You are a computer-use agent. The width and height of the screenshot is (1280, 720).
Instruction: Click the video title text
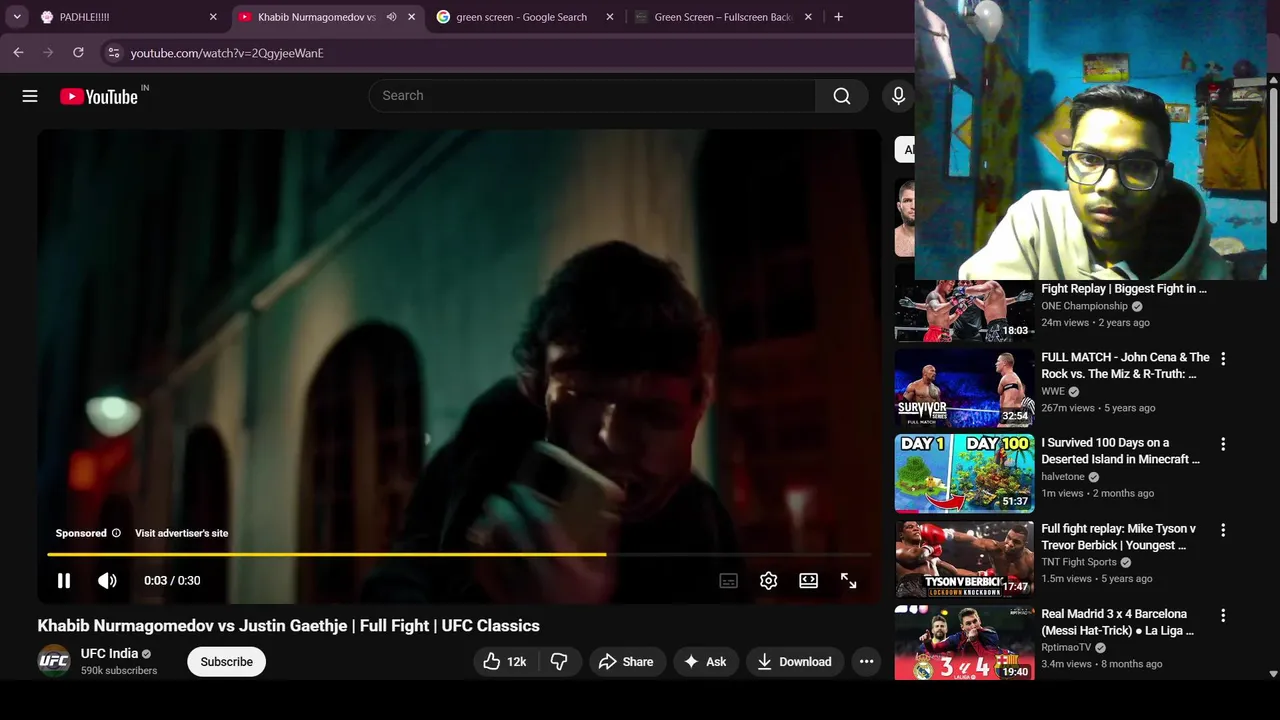pos(288,626)
